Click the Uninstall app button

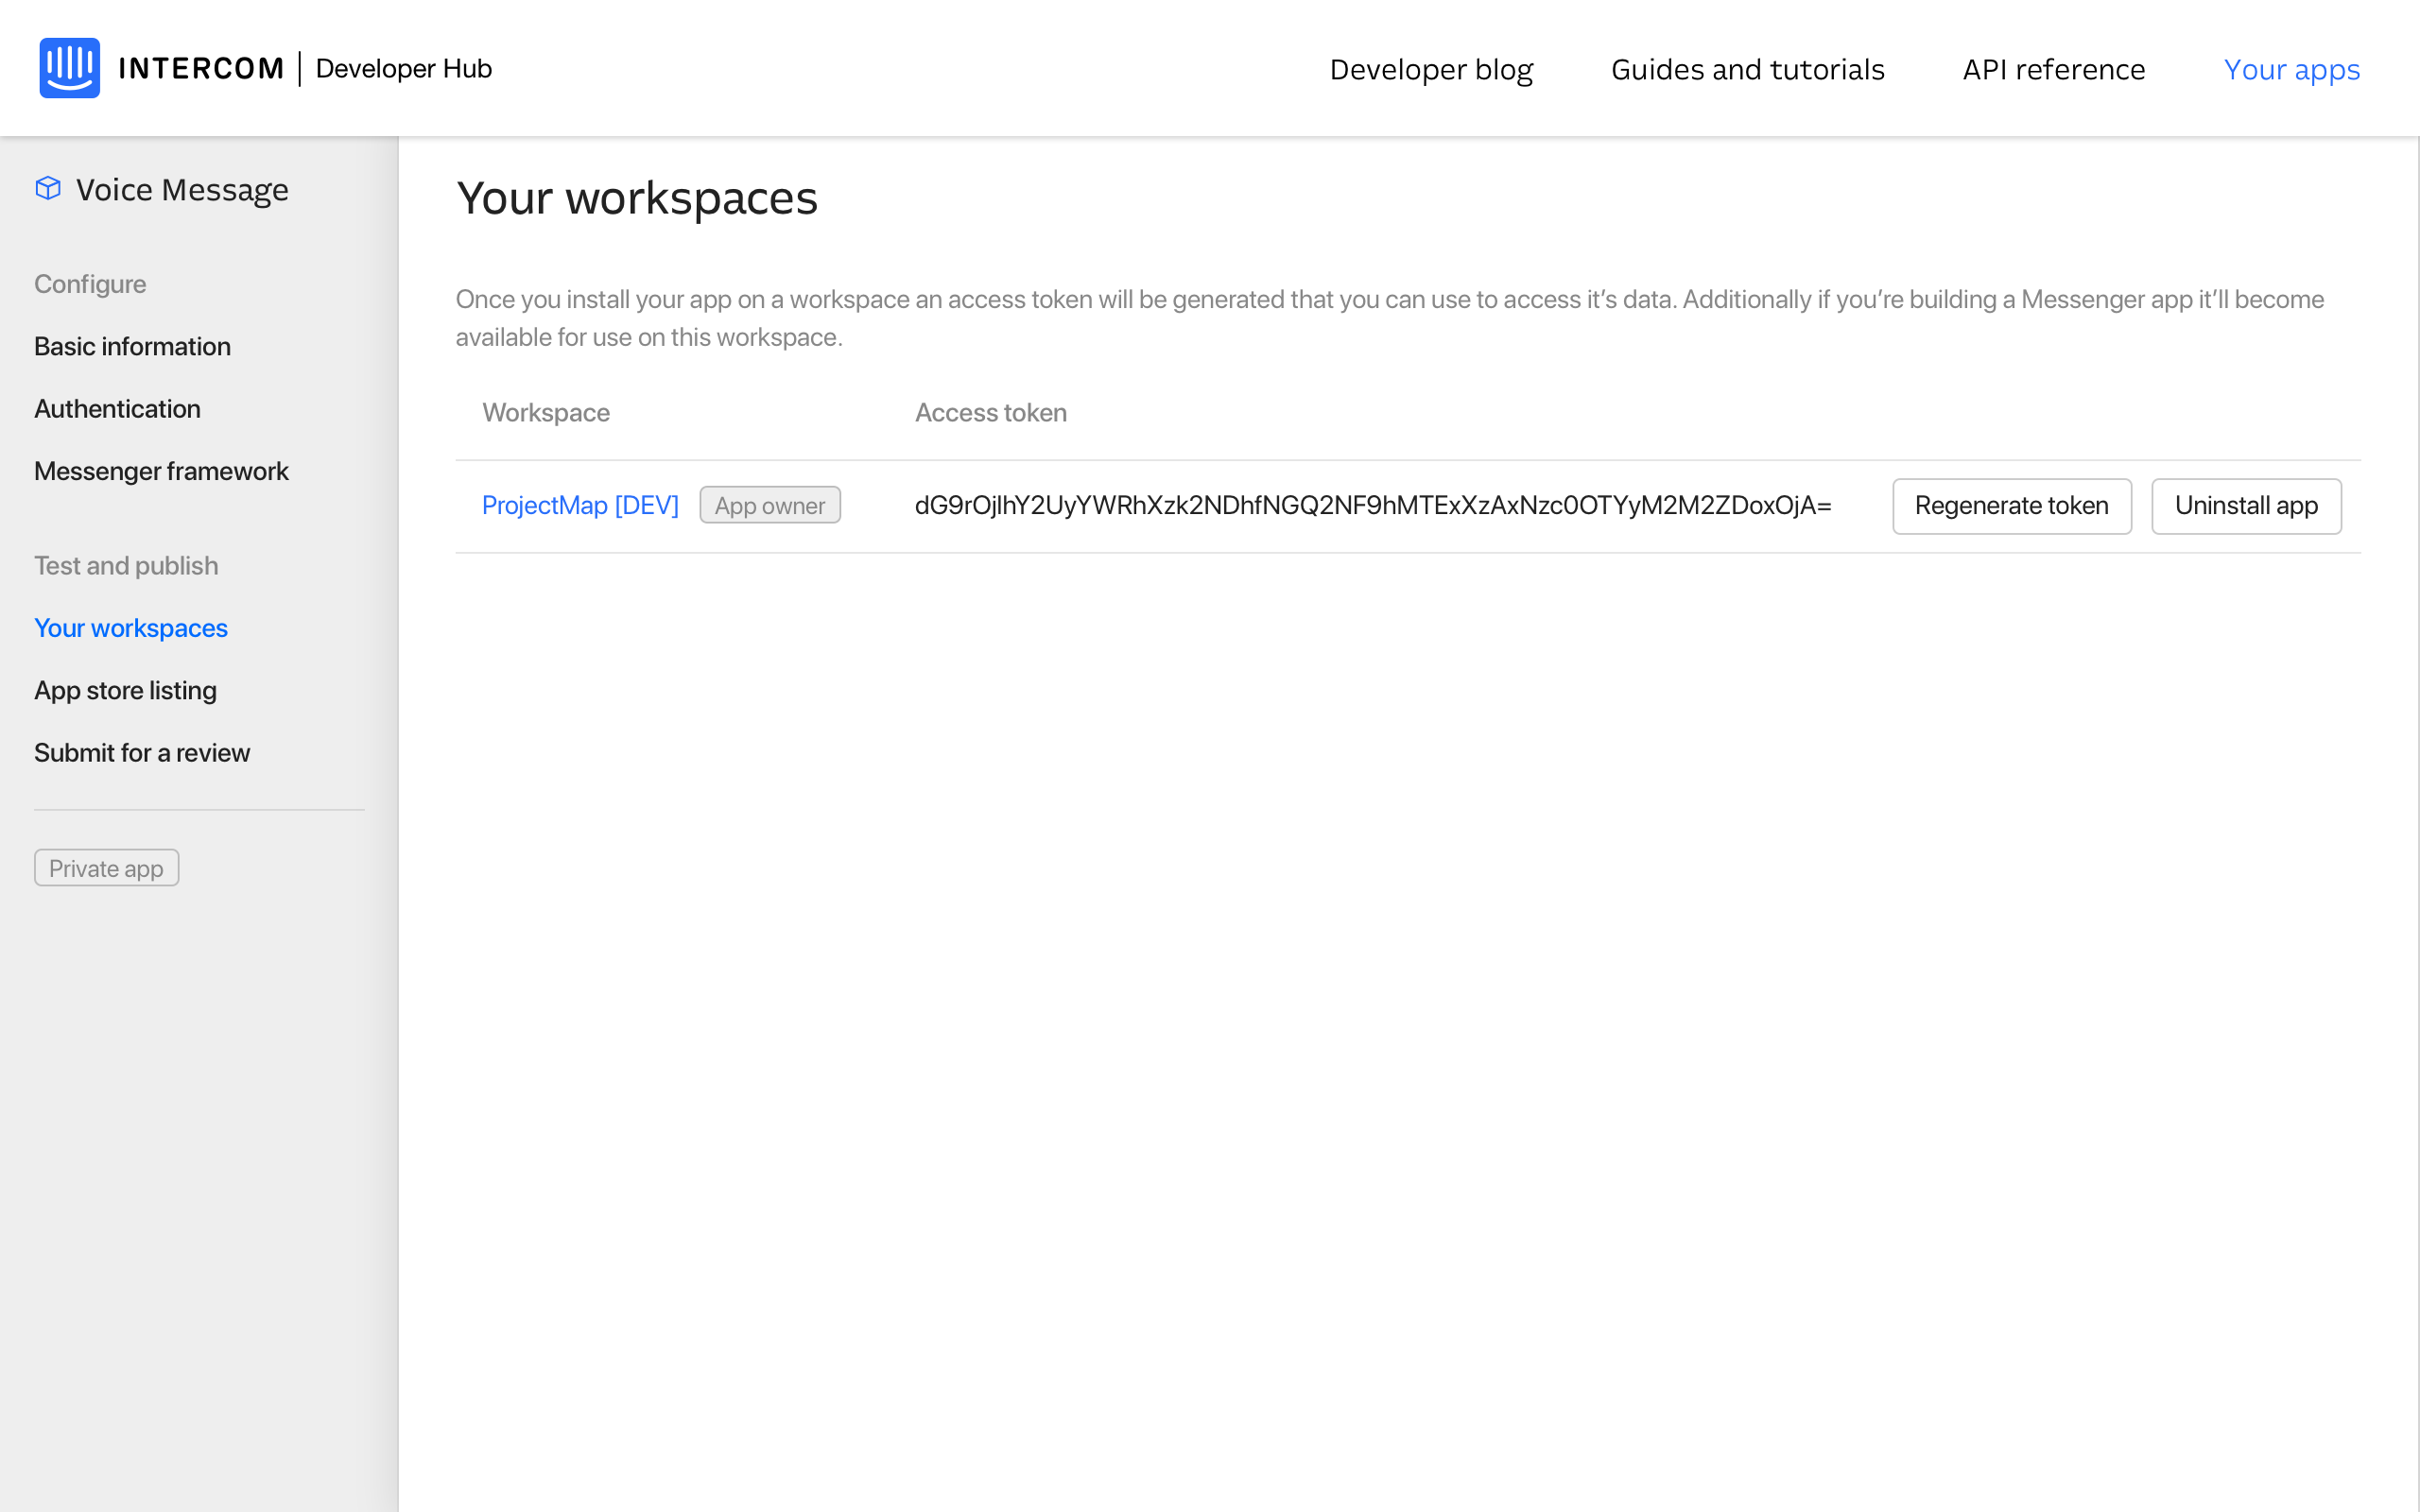(2245, 506)
